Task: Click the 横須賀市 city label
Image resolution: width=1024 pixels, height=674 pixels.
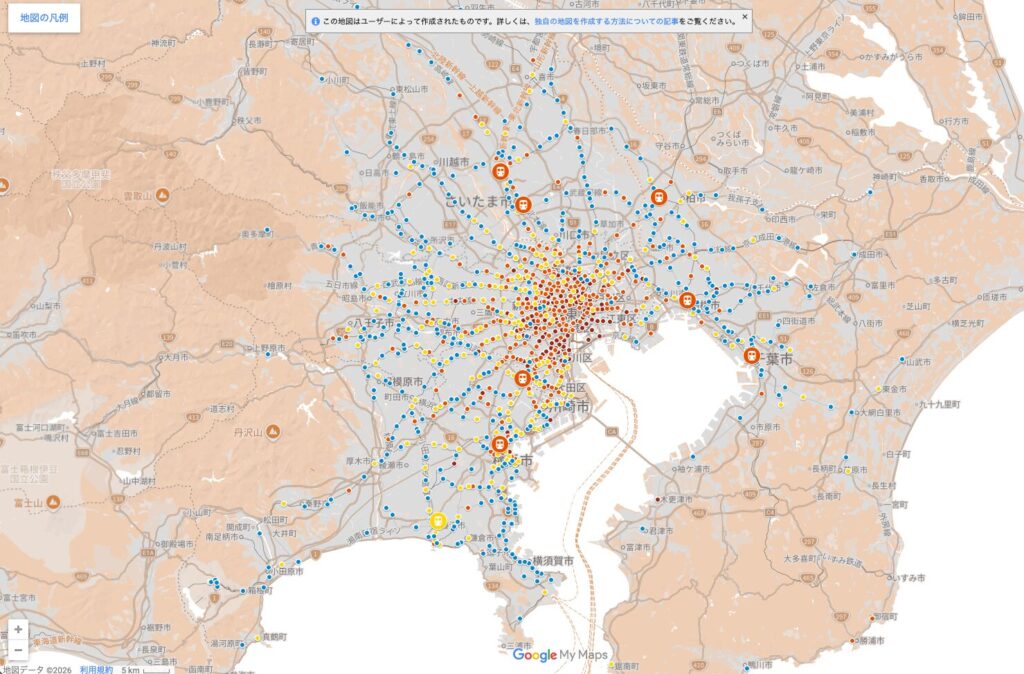Action: pyautogui.click(x=553, y=561)
